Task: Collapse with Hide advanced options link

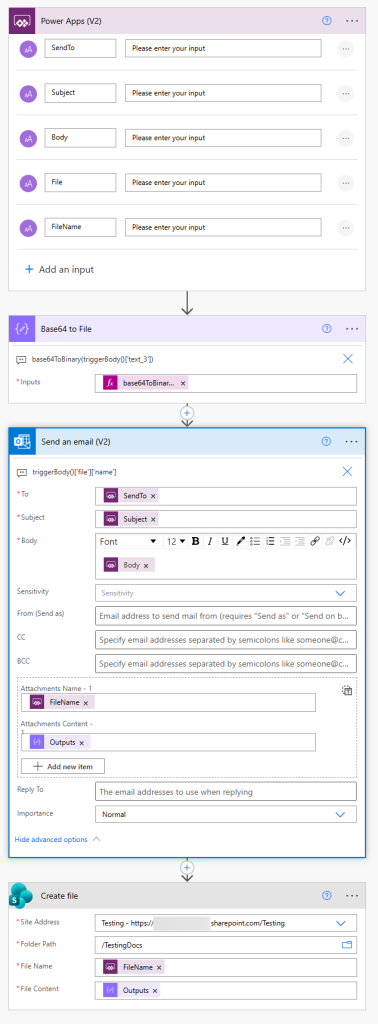Action: tap(57, 839)
